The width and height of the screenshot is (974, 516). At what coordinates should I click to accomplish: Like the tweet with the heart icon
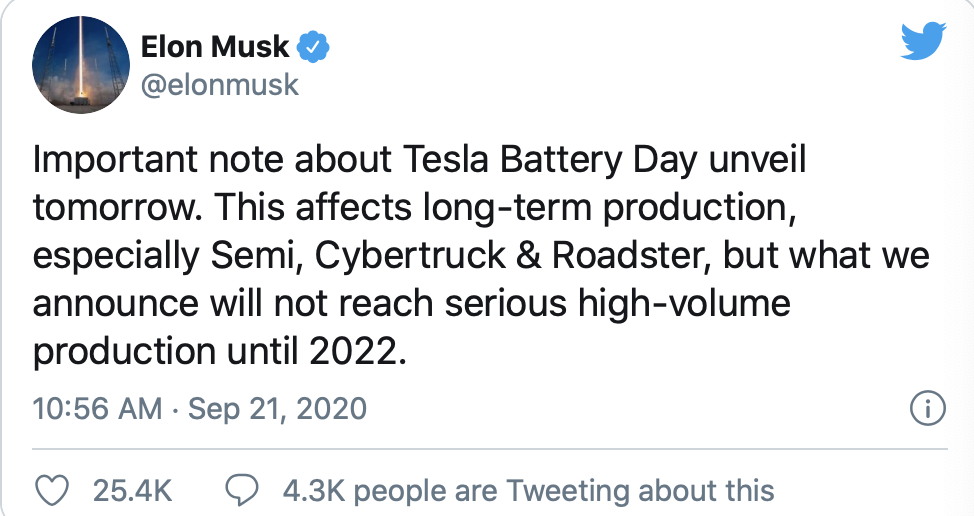click(x=51, y=491)
